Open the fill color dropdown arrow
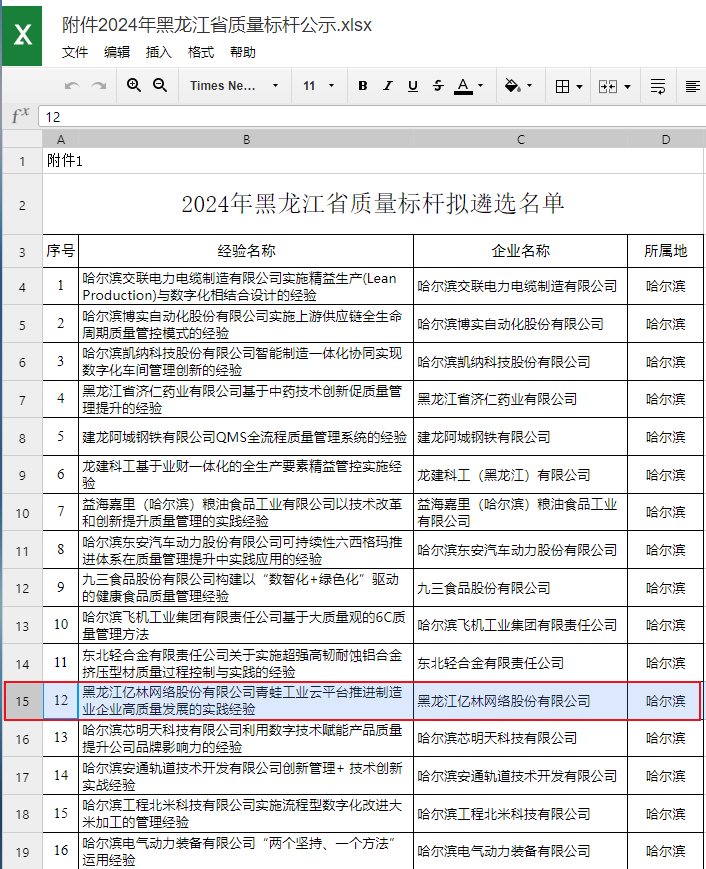This screenshot has height=869, width=706. coord(529,86)
